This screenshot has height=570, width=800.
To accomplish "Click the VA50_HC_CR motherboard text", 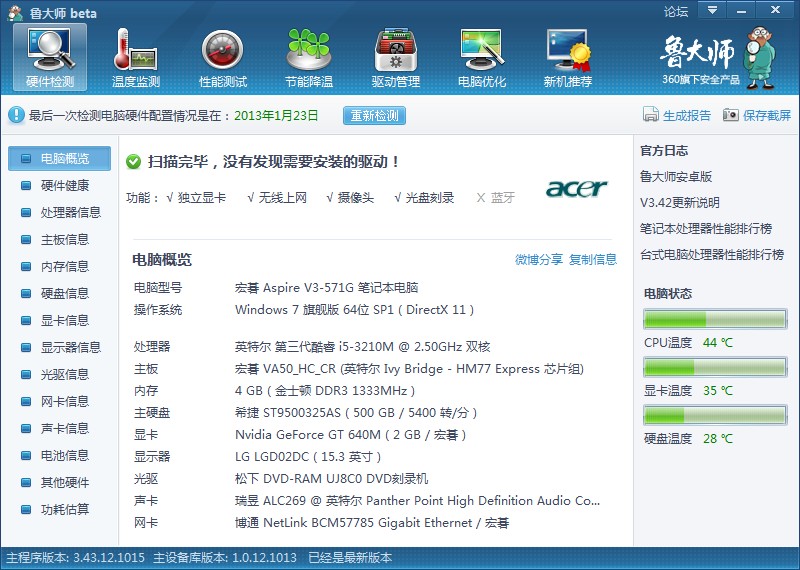I will pyautogui.click(x=409, y=369).
